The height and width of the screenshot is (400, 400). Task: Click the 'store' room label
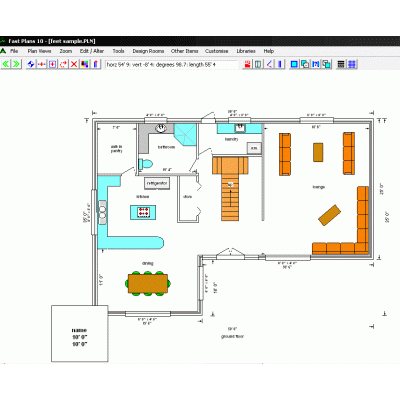(x=188, y=197)
